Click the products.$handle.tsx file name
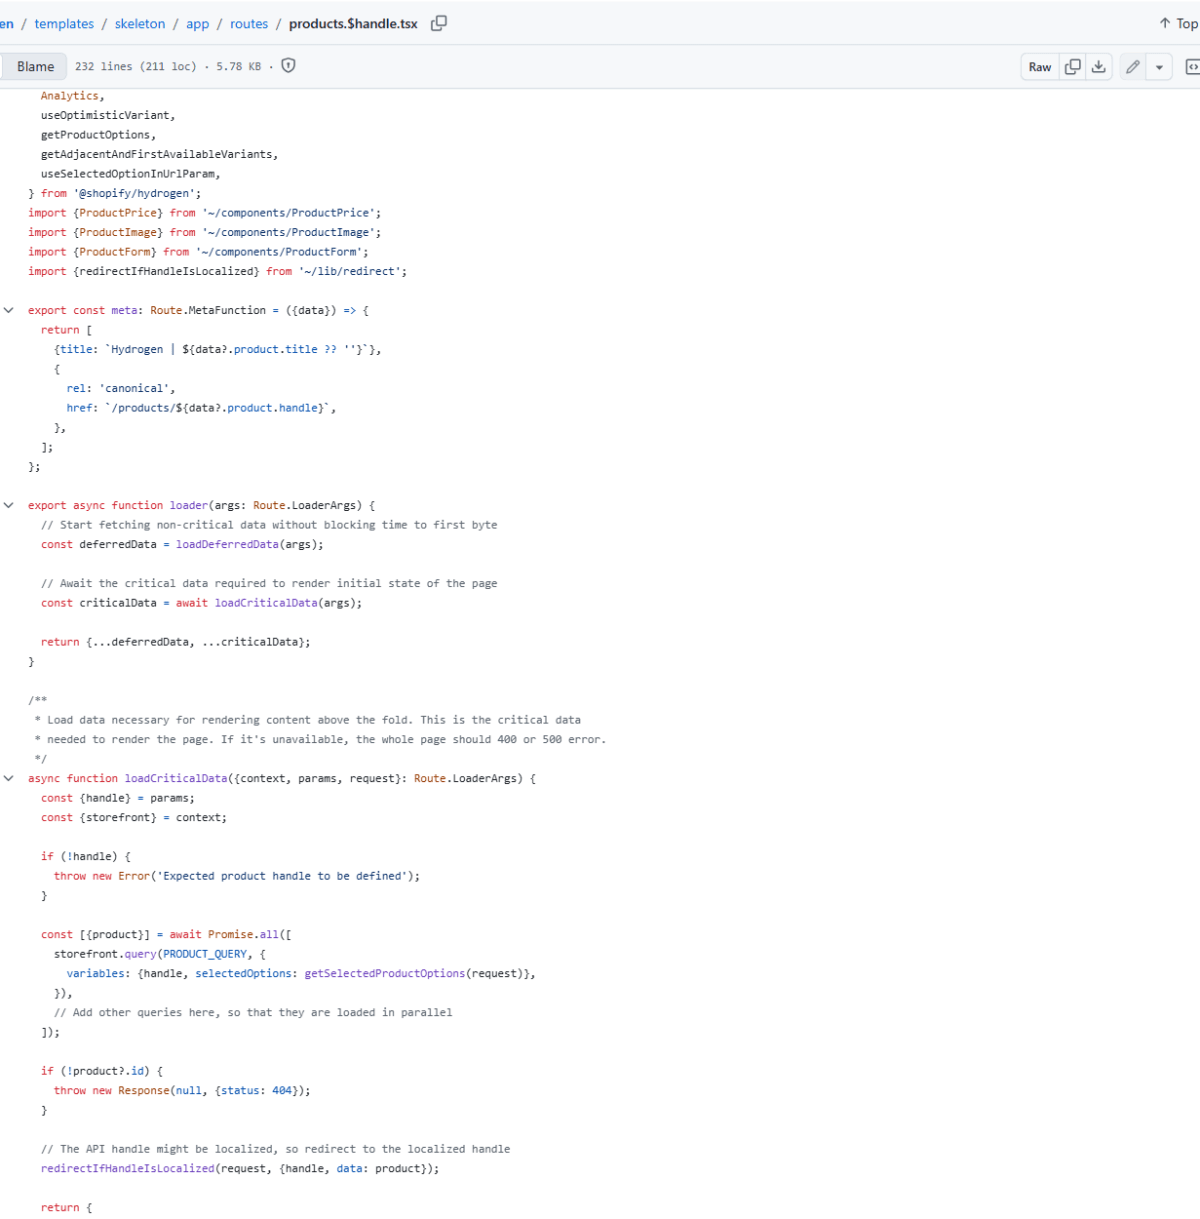Viewport: 1200px width, 1219px height. pyautogui.click(x=353, y=24)
